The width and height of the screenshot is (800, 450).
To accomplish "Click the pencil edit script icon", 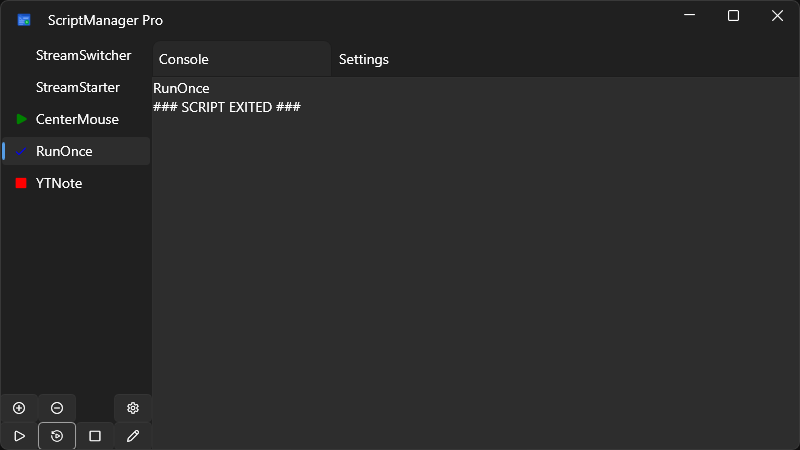I will pyautogui.click(x=133, y=436).
